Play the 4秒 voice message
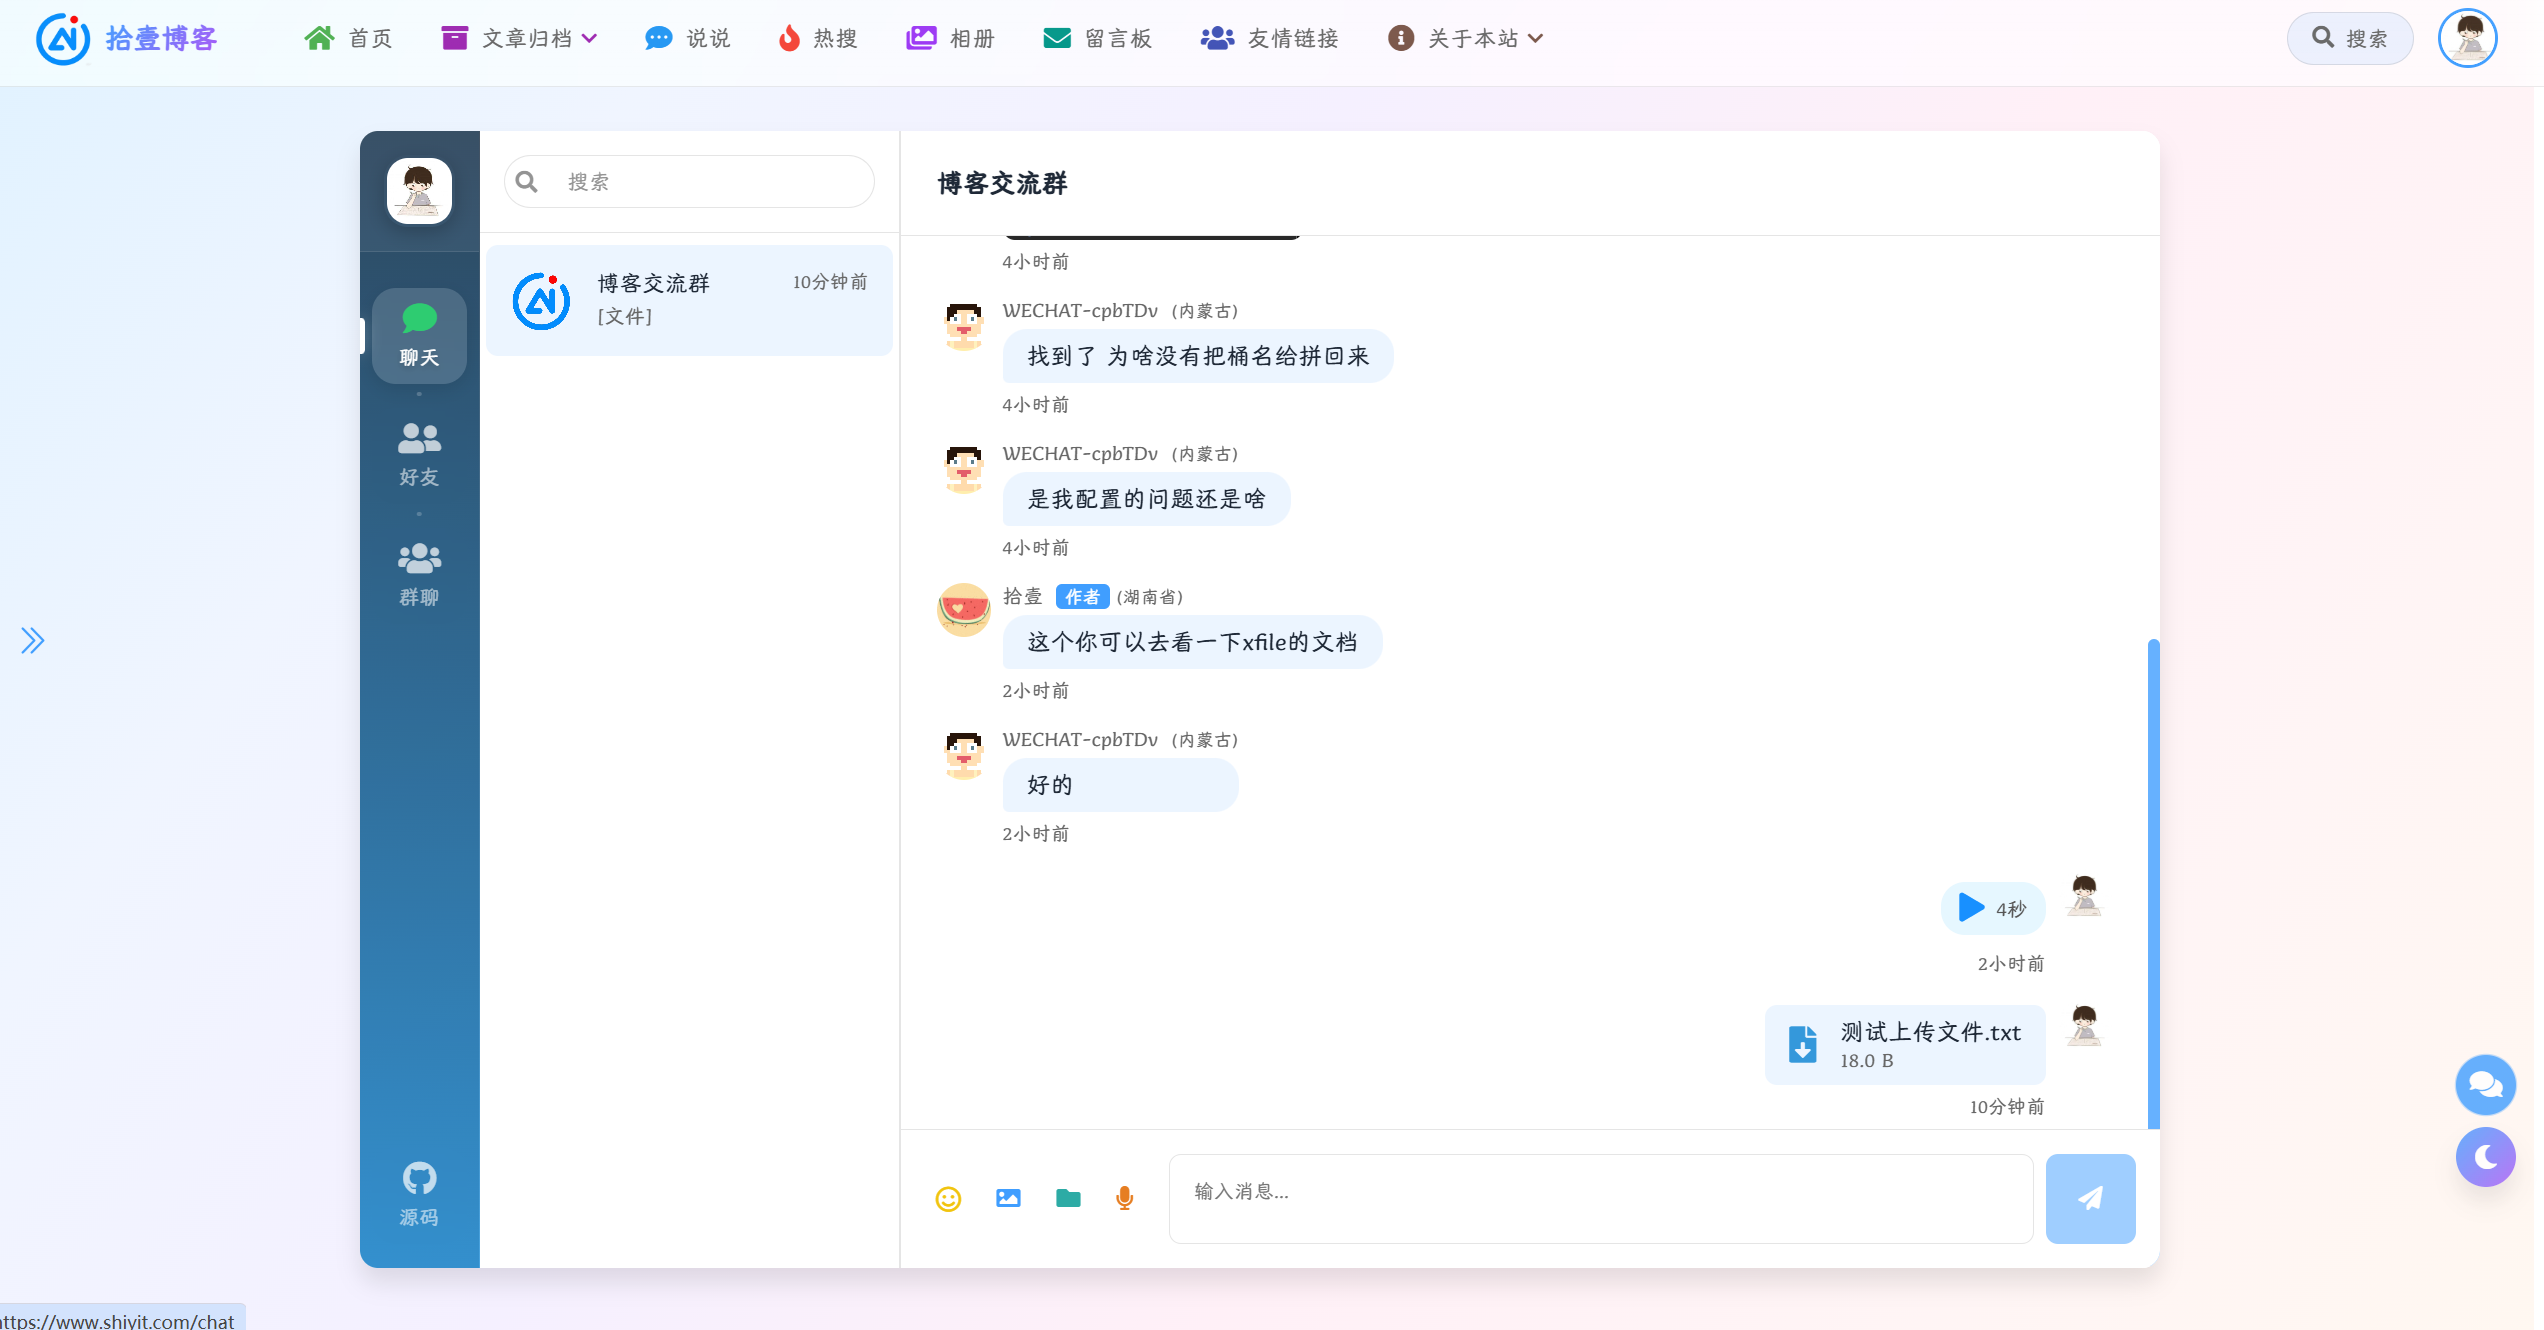This screenshot has height=1330, width=2544. coord(1971,908)
